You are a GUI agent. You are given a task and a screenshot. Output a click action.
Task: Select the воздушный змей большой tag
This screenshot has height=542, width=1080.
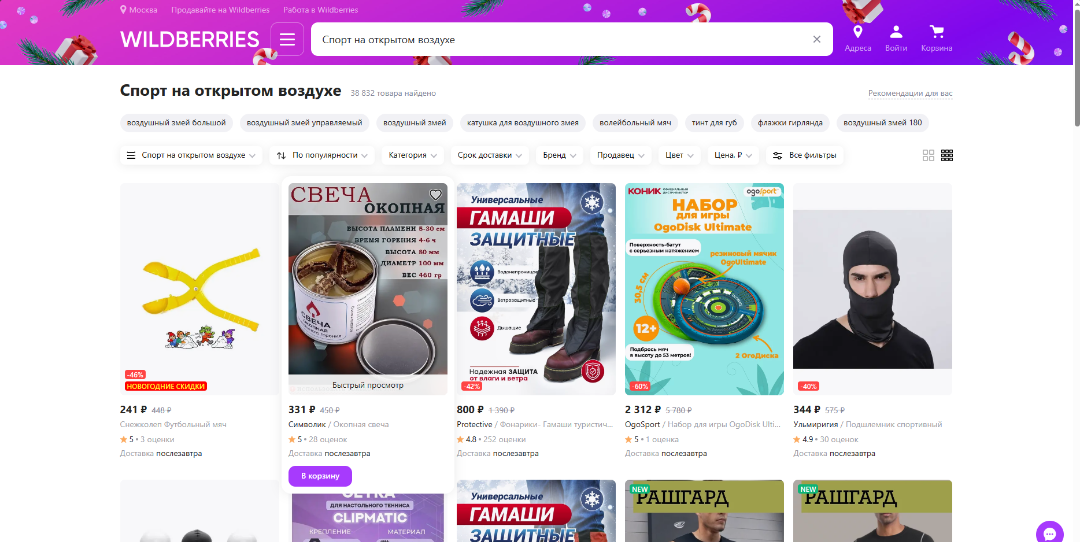click(177, 123)
